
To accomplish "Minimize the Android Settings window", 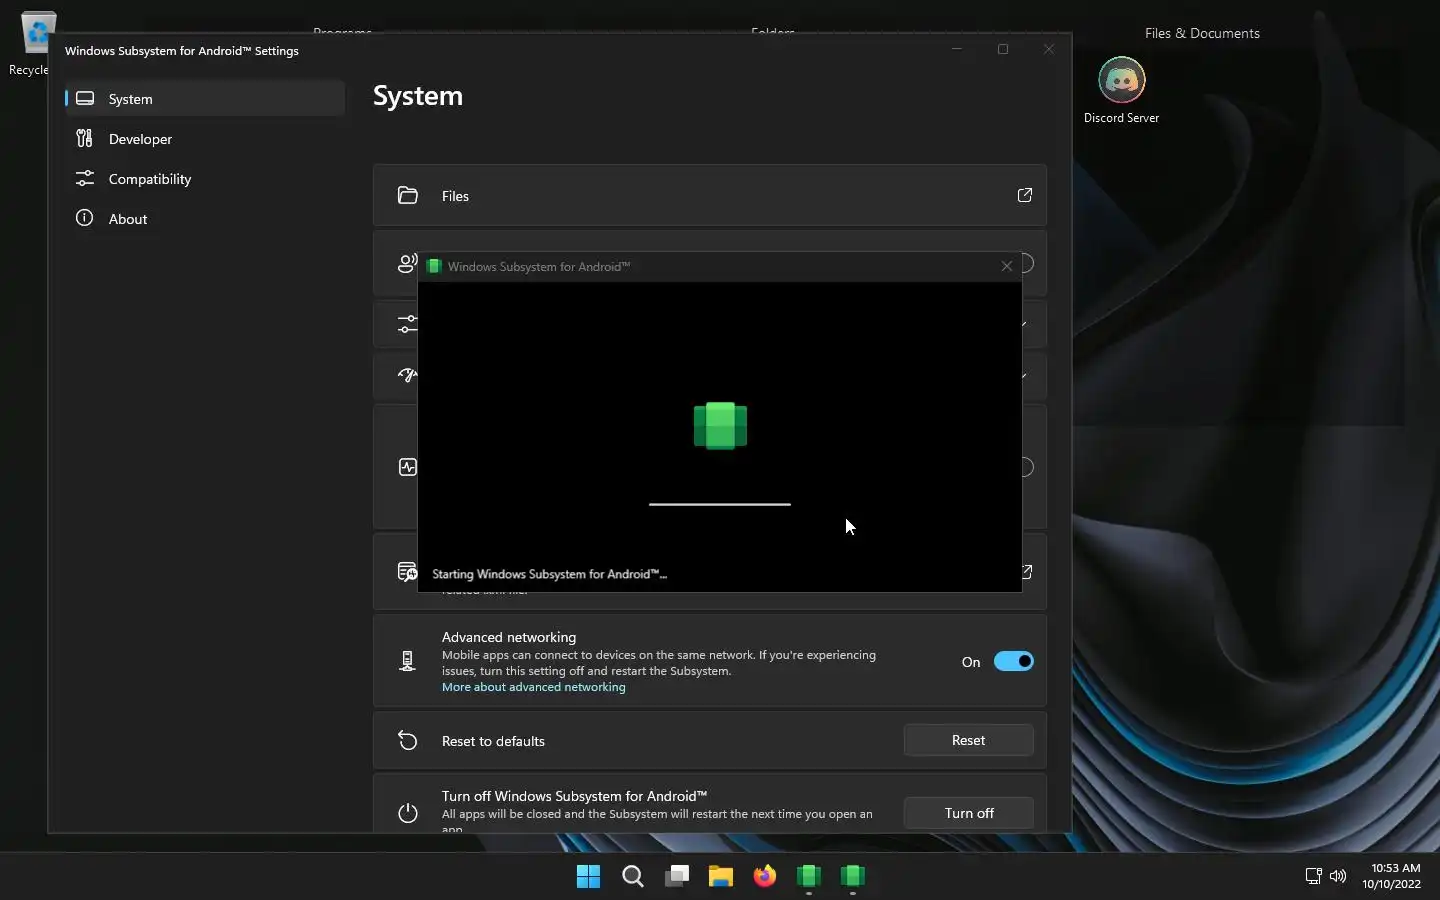I will point(957,49).
